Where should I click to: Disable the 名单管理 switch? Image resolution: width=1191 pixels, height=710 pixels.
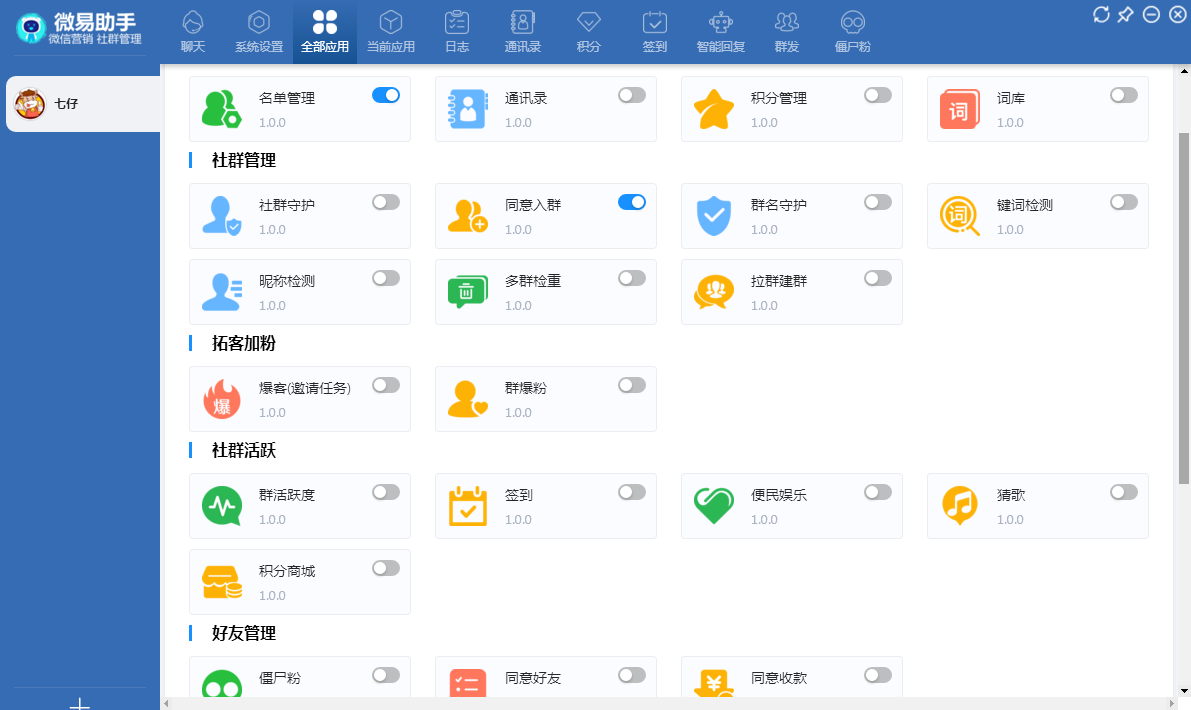point(386,95)
